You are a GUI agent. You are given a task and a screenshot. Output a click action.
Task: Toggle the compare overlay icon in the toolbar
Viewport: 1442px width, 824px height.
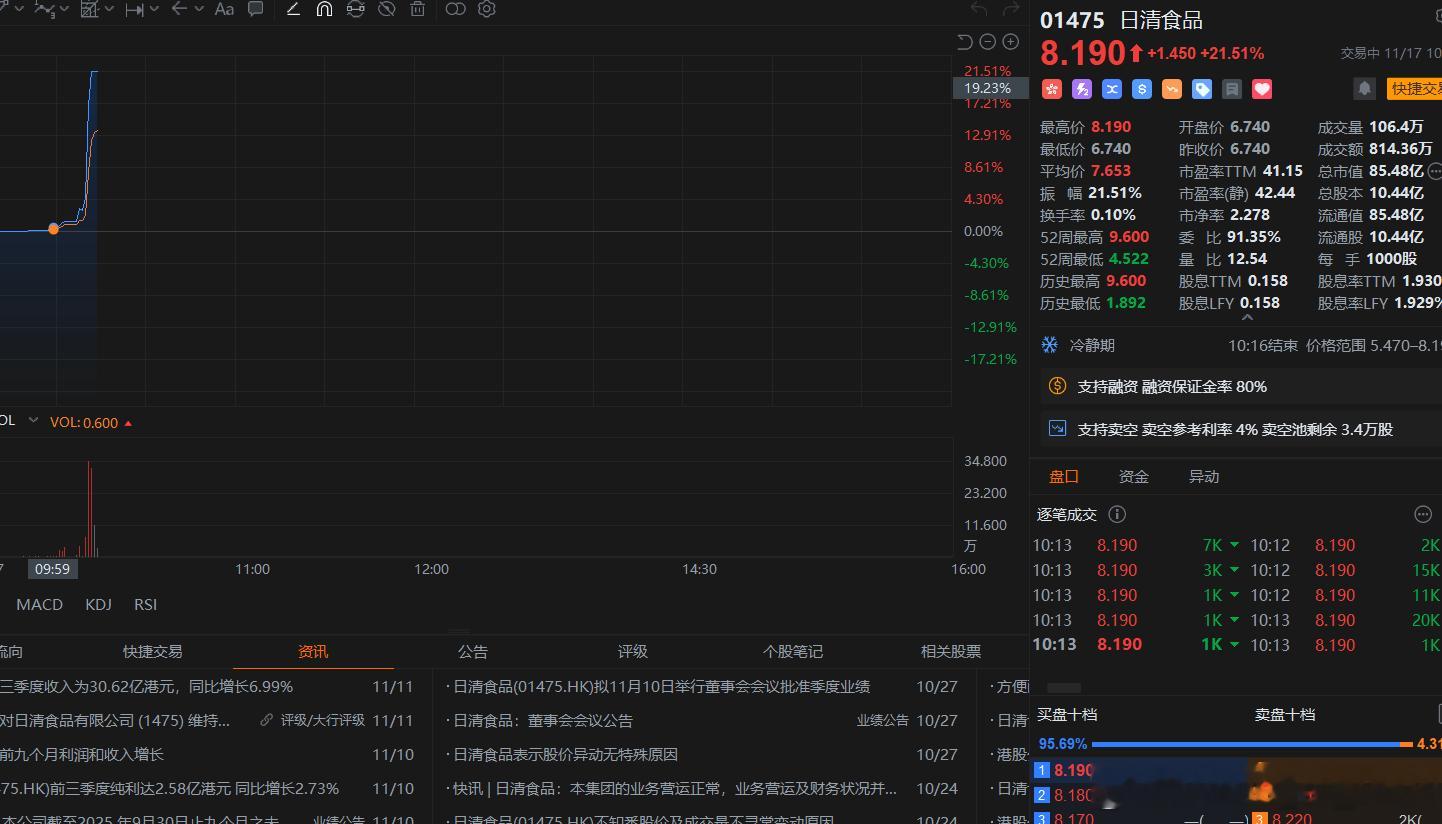coord(455,9)
